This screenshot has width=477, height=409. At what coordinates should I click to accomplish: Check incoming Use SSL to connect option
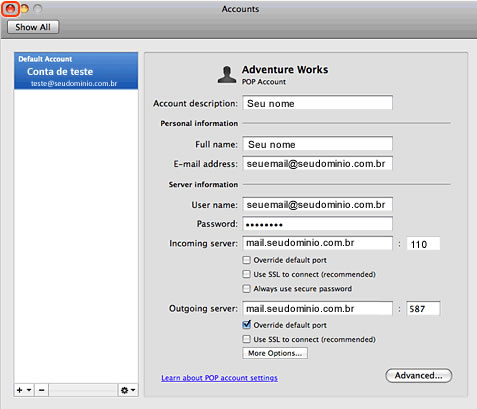pyautogui.click(x=246, y=274)
